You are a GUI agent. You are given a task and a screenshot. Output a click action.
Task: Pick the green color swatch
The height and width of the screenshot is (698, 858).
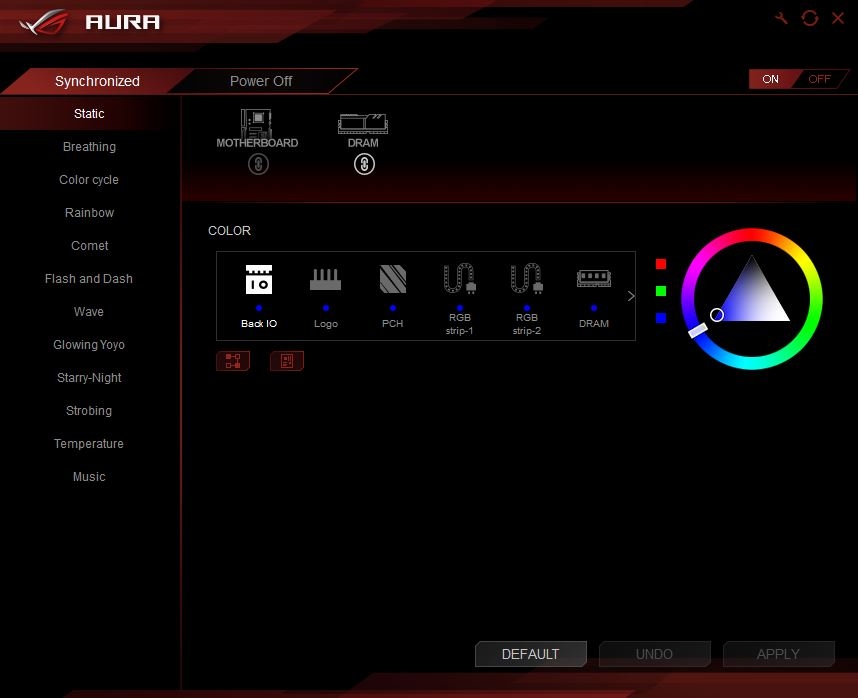(661, 291)
